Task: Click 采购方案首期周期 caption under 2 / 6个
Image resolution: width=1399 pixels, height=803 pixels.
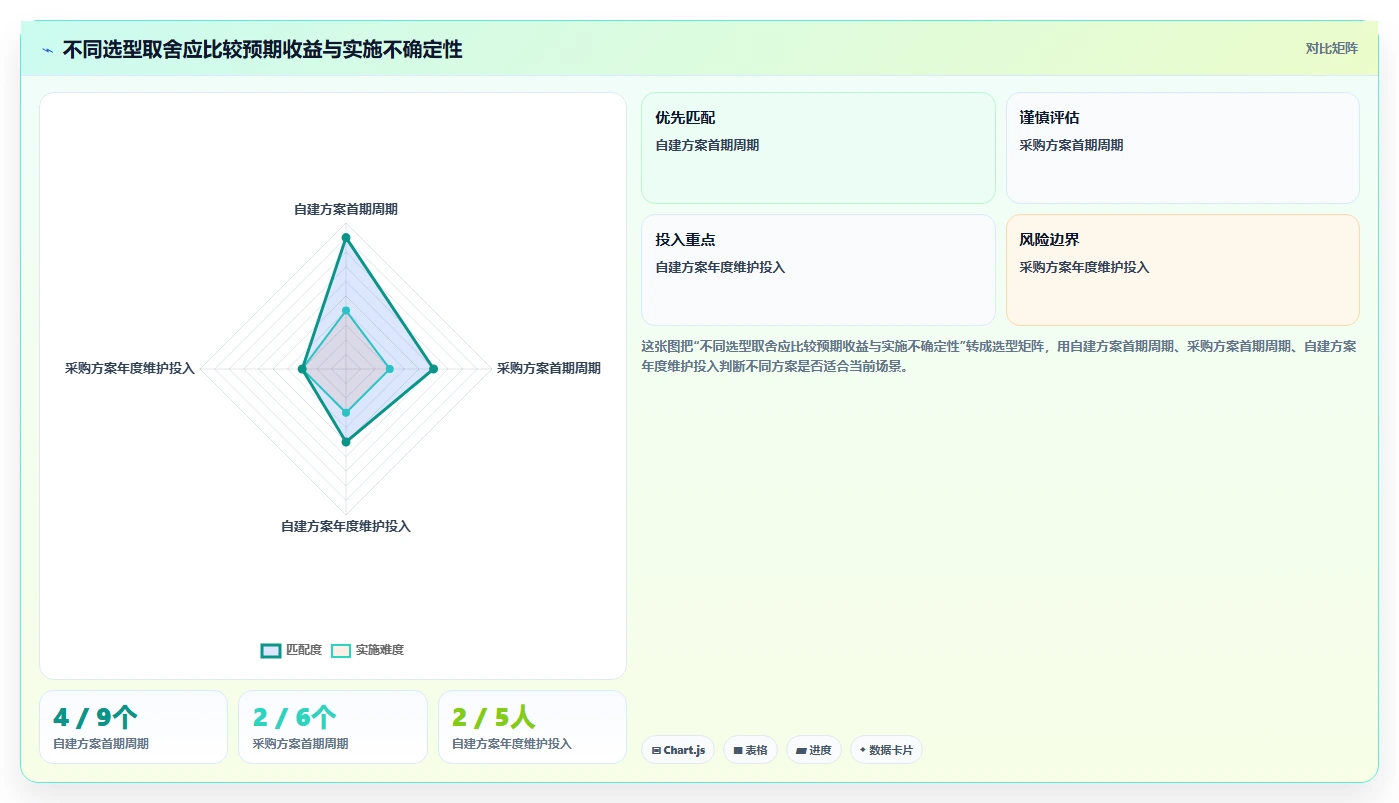Action: (x=300, y=744)
